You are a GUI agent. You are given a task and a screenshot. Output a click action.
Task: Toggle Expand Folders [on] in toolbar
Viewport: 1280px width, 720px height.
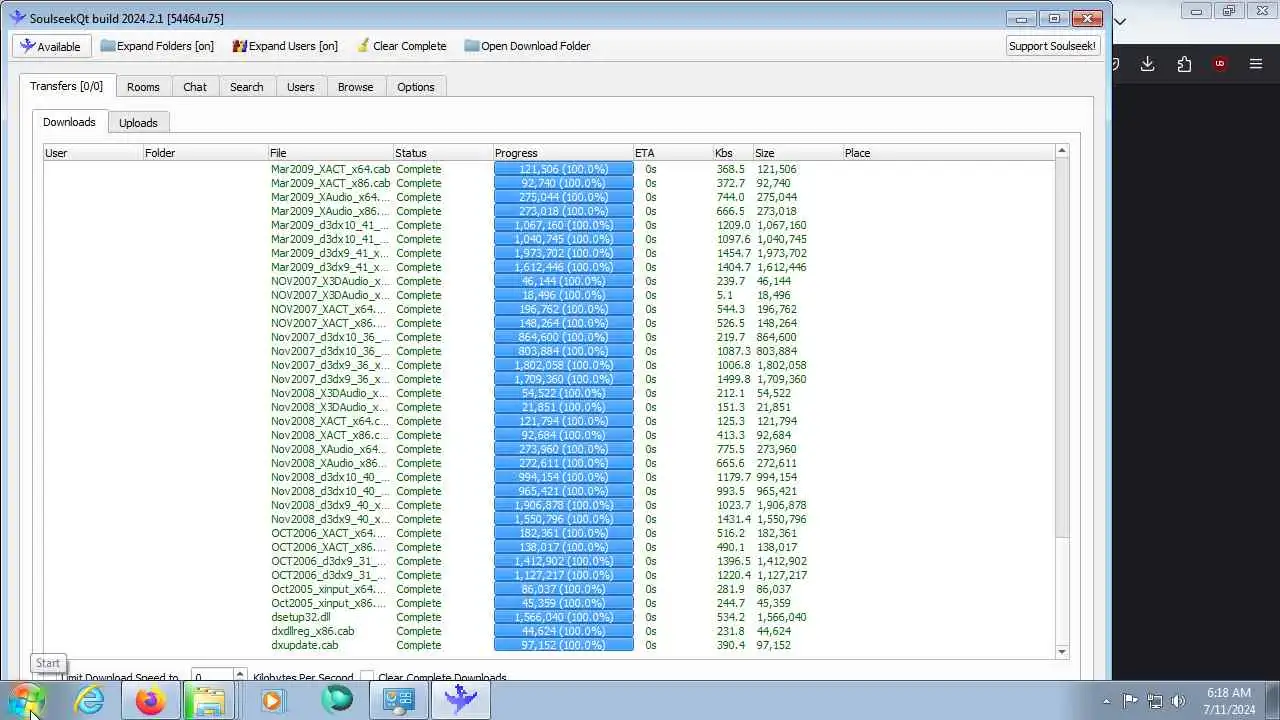pos(157,46)
